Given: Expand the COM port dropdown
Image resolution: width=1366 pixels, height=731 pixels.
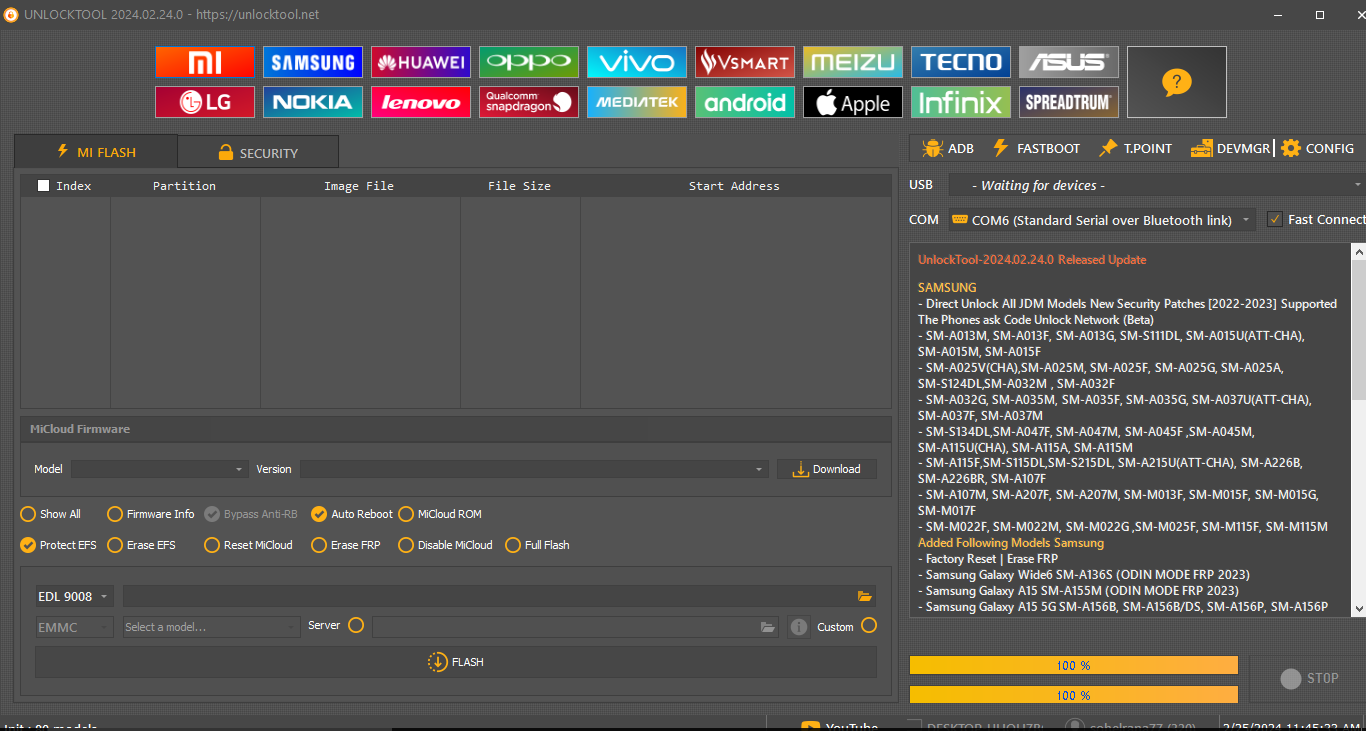Looking at the screenshot, I should click(1246, 220).
